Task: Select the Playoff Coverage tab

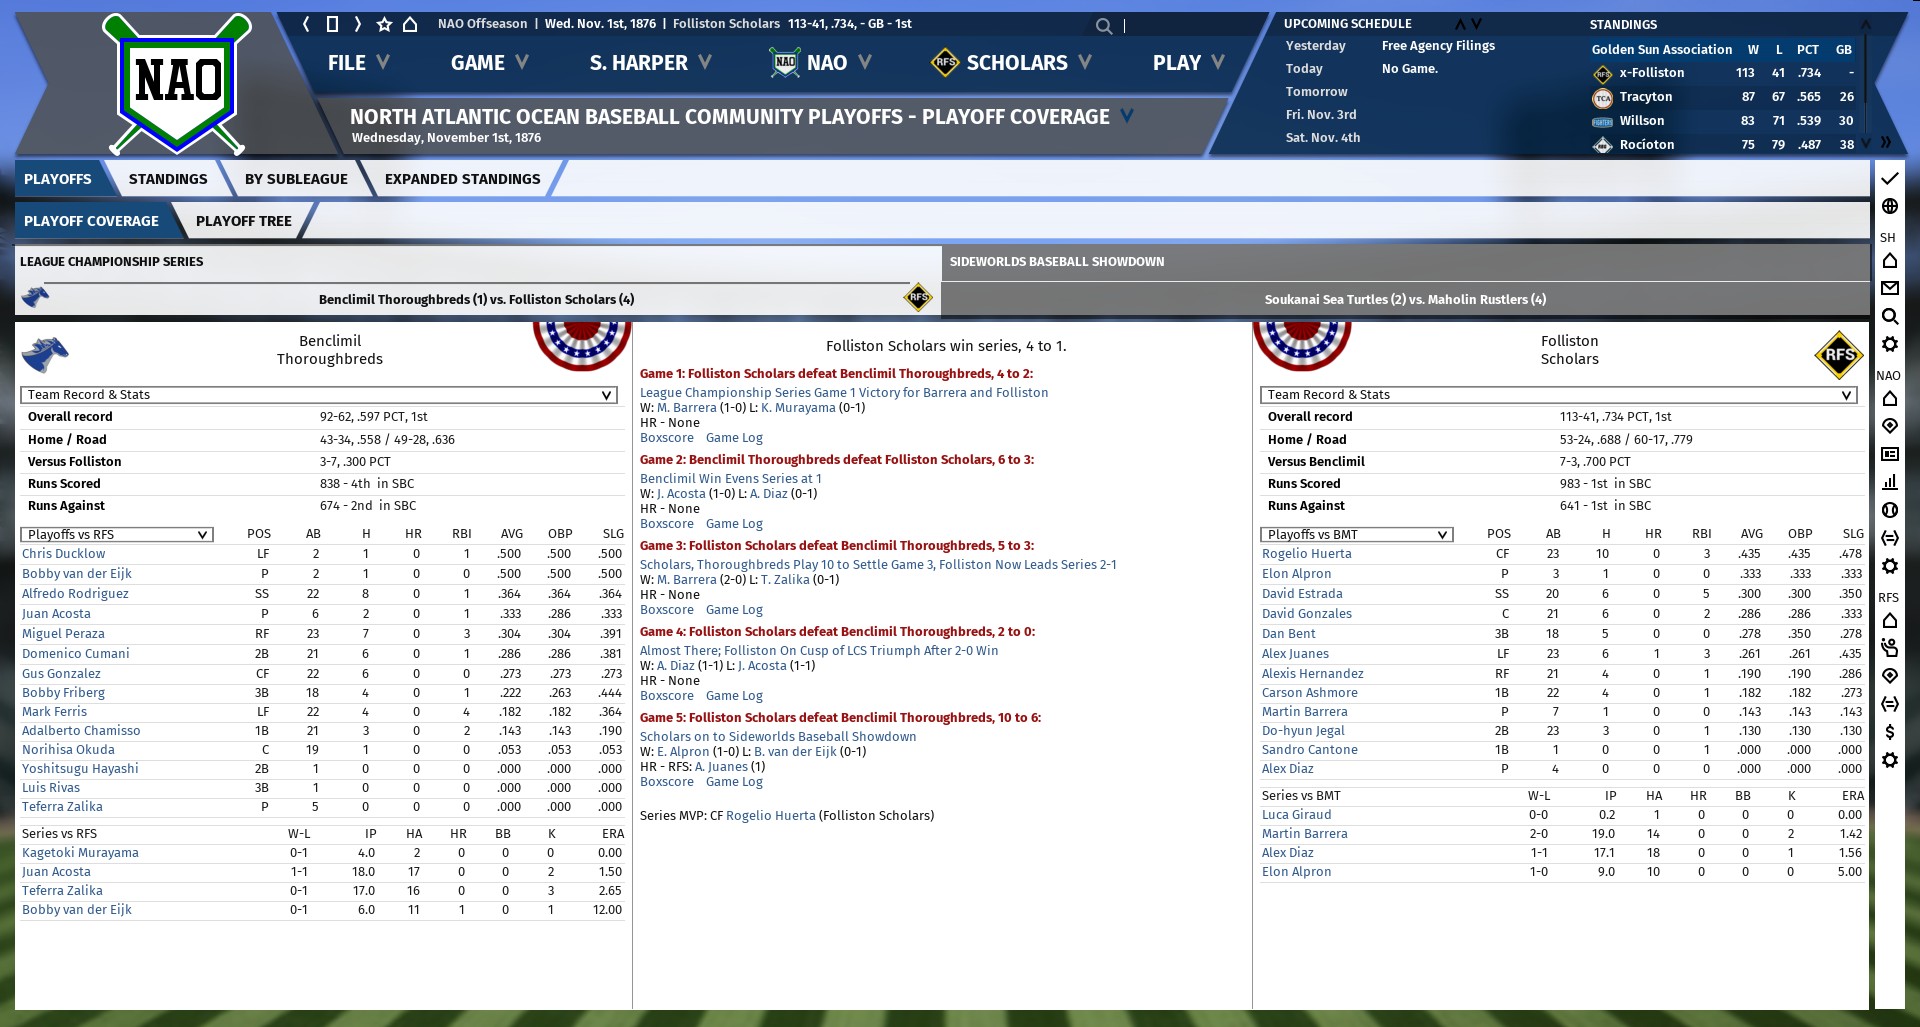Action: 91,221
